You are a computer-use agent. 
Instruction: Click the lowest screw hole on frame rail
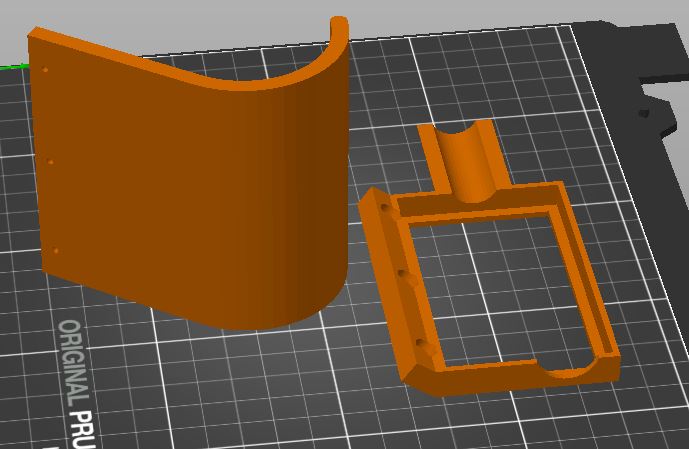pyautogui.click(x=421, y=342)
